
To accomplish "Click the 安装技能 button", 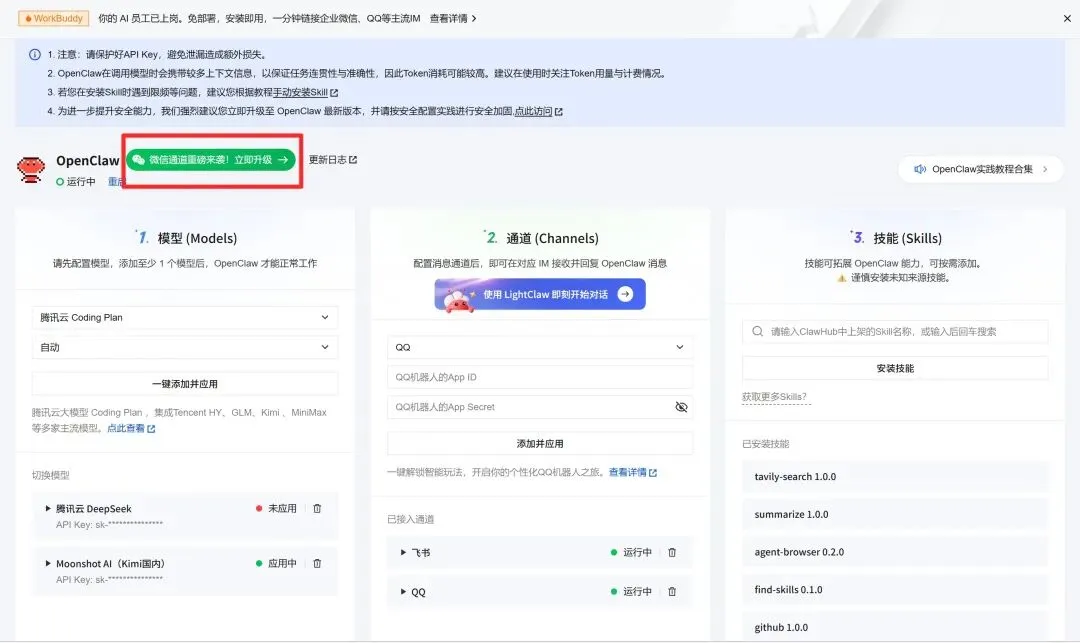I will (895, 368).
